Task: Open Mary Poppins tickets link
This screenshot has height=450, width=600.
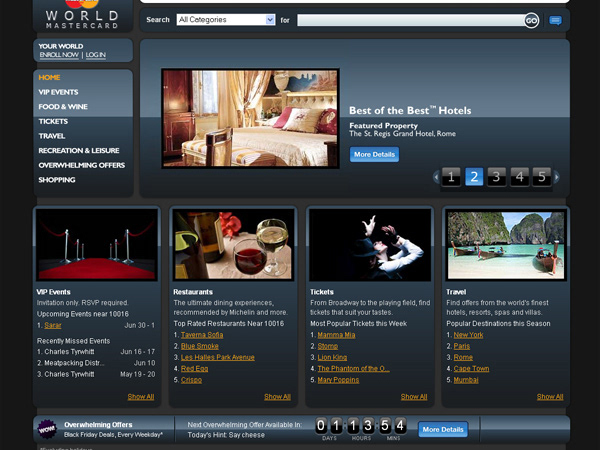Action: 338,380
